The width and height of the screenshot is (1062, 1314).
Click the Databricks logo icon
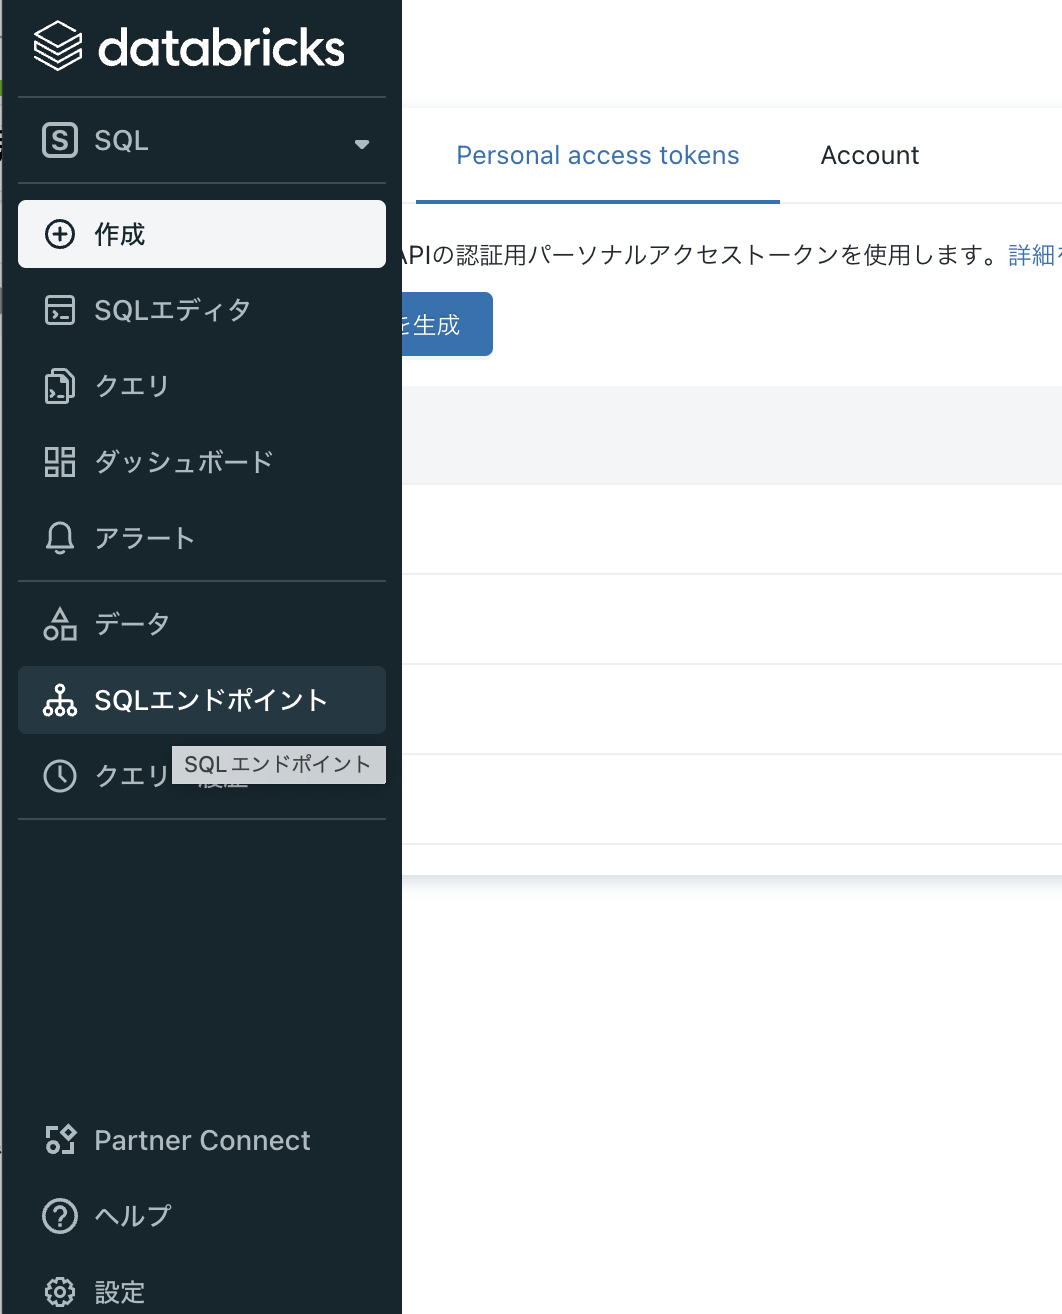pyautogui.click(x=58, y=47)
